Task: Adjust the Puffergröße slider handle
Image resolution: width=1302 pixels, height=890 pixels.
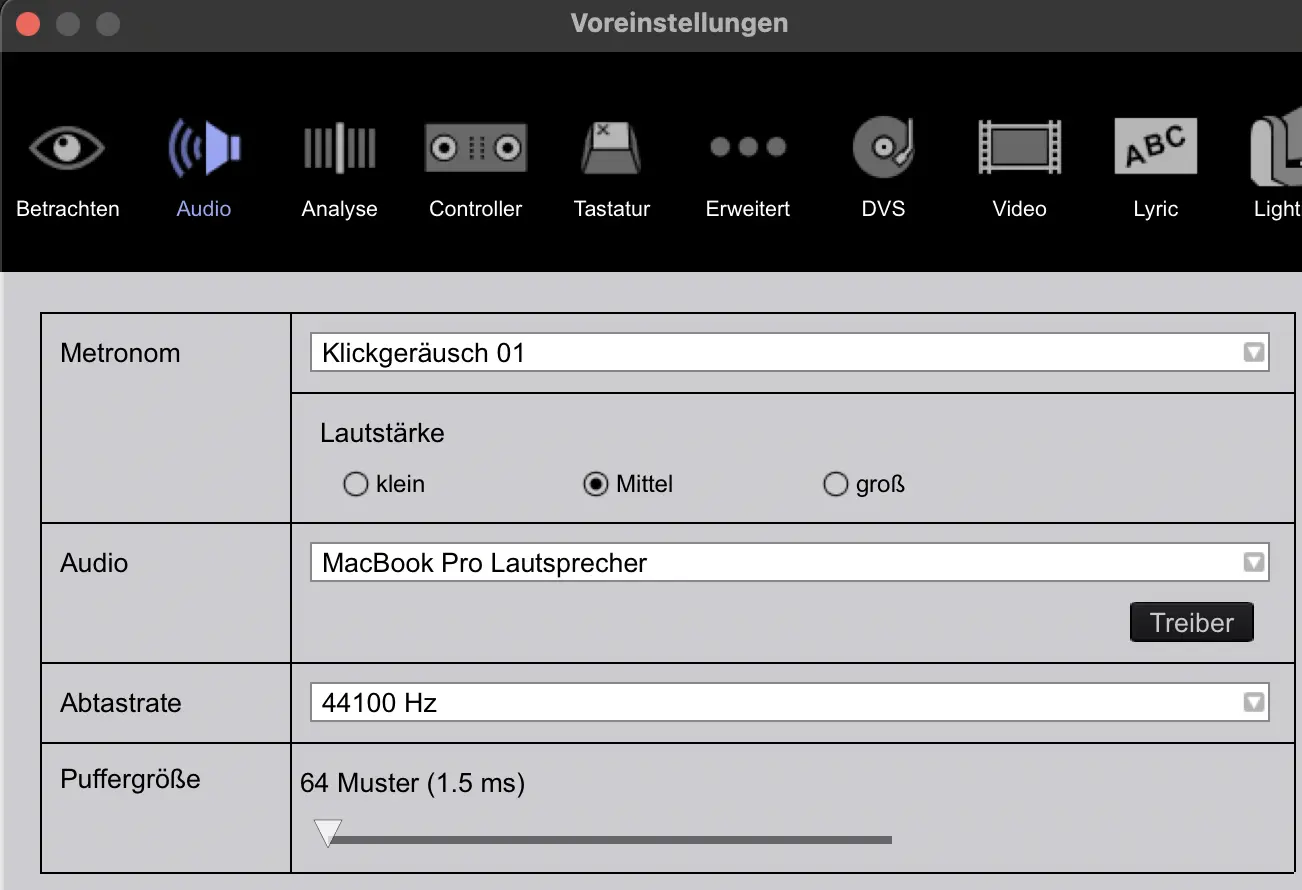Action: tap(327, 832)
